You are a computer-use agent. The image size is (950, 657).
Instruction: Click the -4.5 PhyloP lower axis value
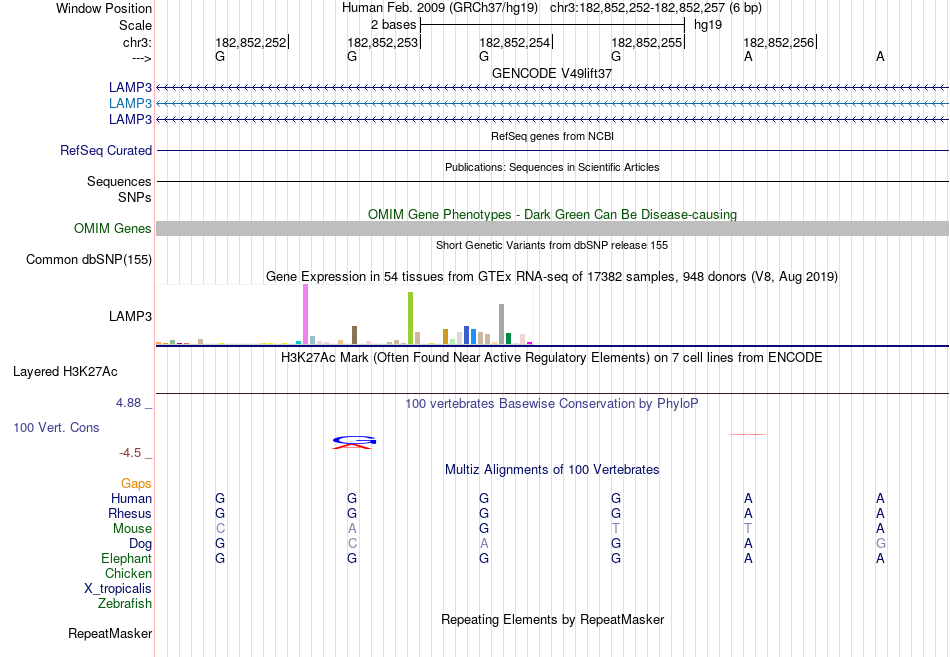130,453
